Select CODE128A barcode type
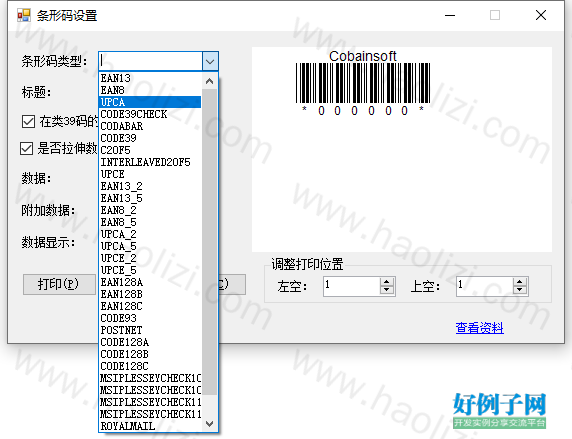Image resolution: width=572 pixels, height=439 pixels. tap(150, 343)
